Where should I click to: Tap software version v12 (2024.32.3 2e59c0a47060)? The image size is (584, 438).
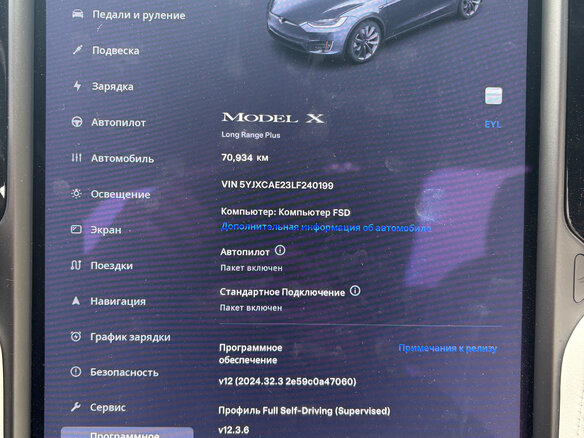pos(288,381)
